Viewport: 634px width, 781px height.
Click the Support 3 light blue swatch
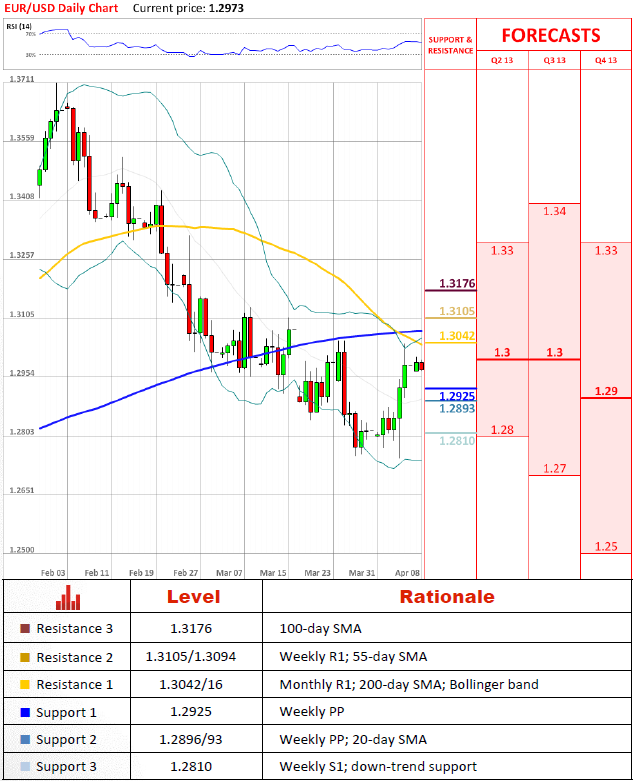(25, 767)
